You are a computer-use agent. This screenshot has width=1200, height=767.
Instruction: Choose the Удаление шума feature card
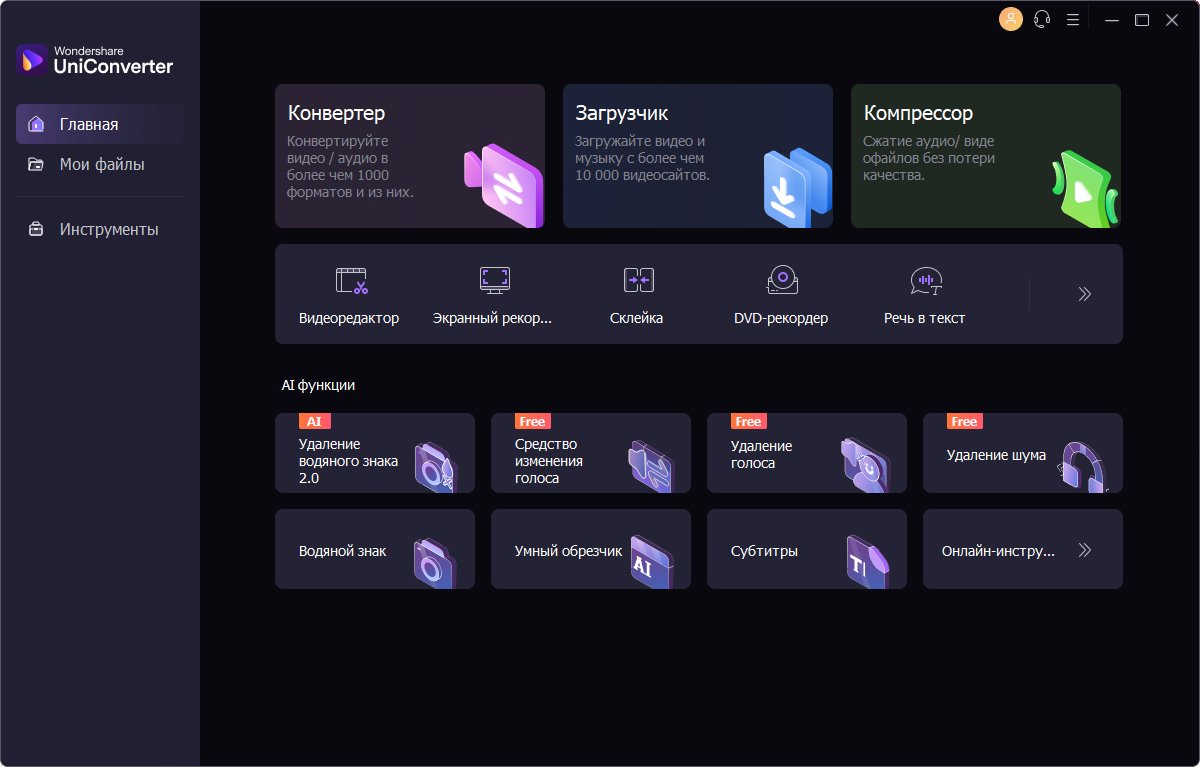click(x=1023, y=453)
